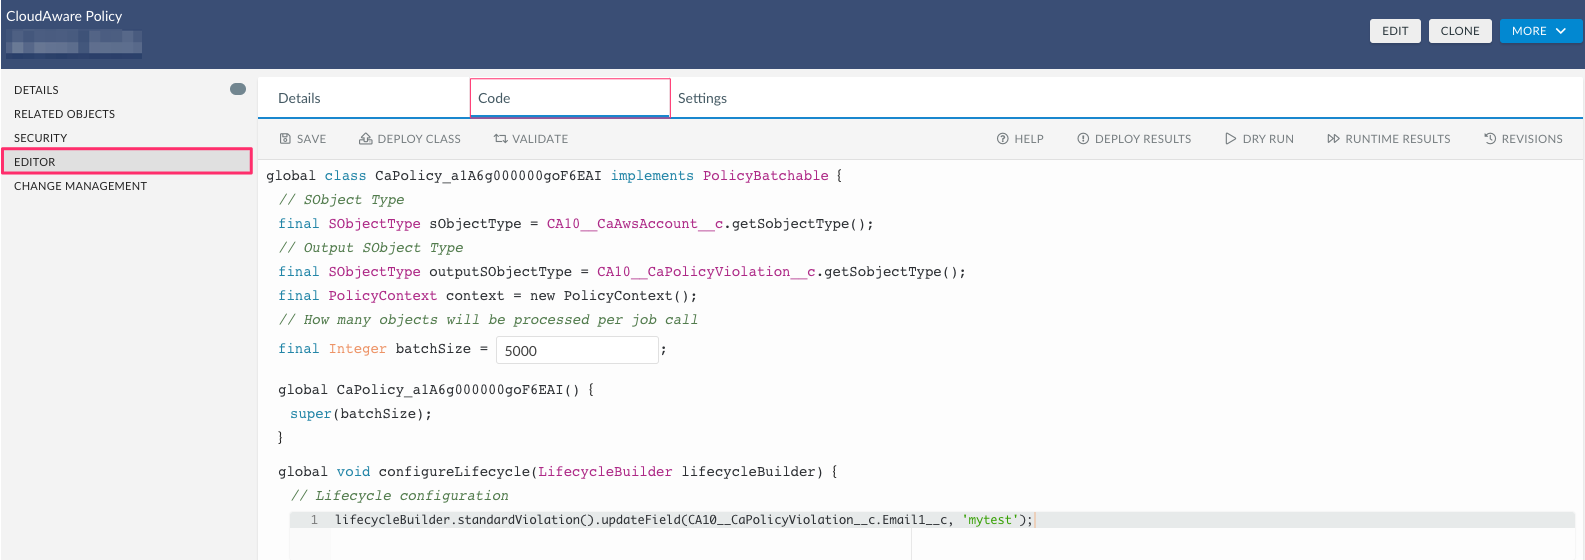
Task: Click the Runtime Results fast-forward icon
Action: [x=1333, y=139]
